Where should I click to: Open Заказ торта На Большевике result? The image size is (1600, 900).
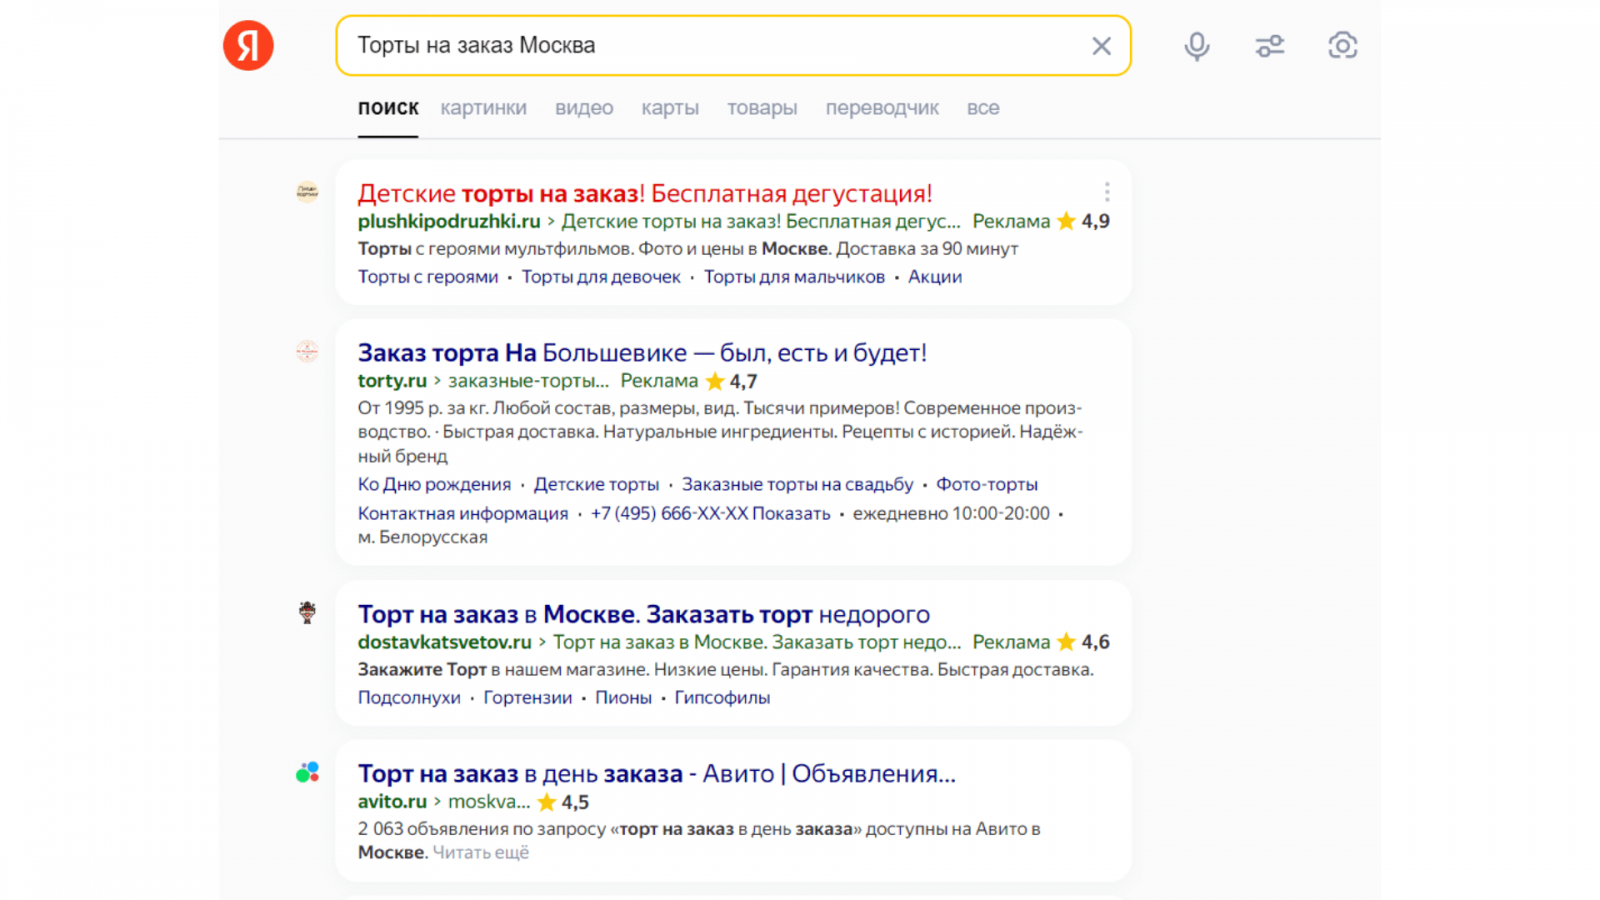point(642,353)
